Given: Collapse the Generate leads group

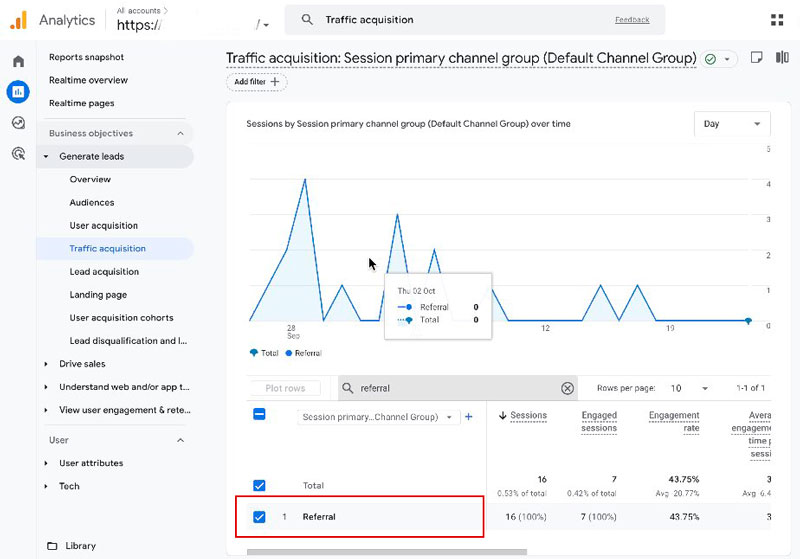Looking at the screenshot, I should click(46, 157).
